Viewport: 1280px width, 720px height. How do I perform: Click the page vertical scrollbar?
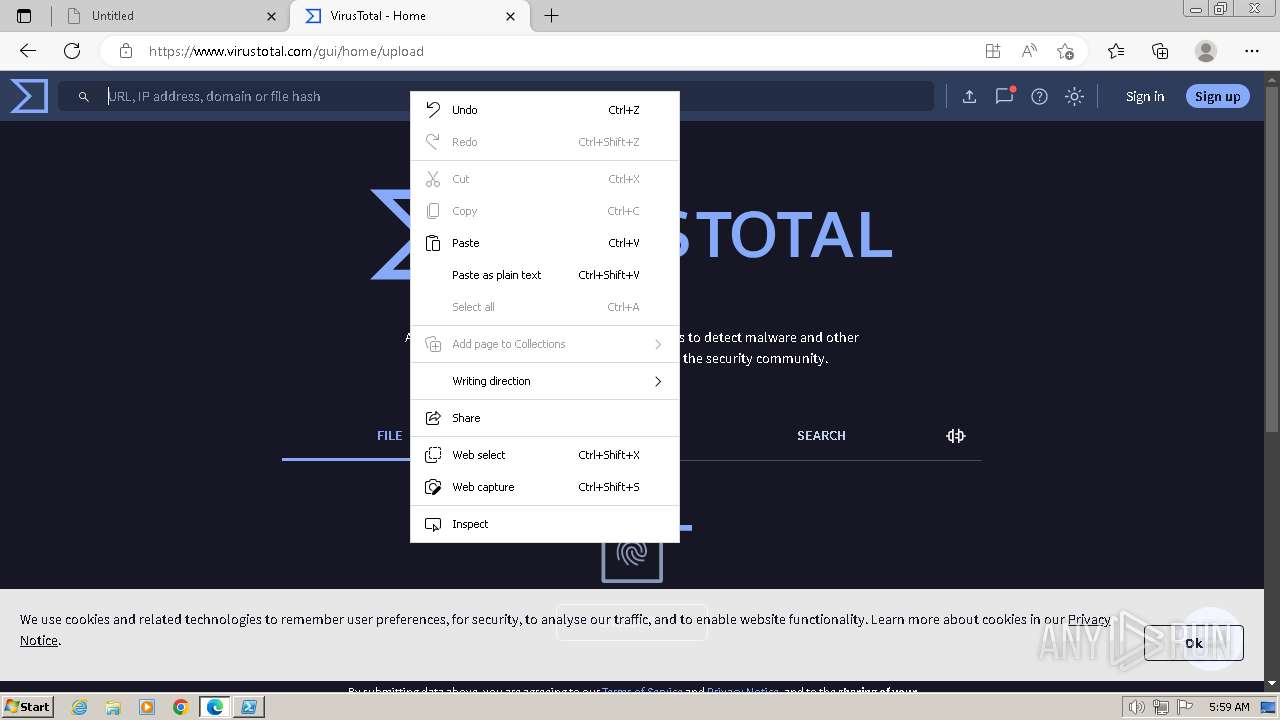coord(1272,260)
